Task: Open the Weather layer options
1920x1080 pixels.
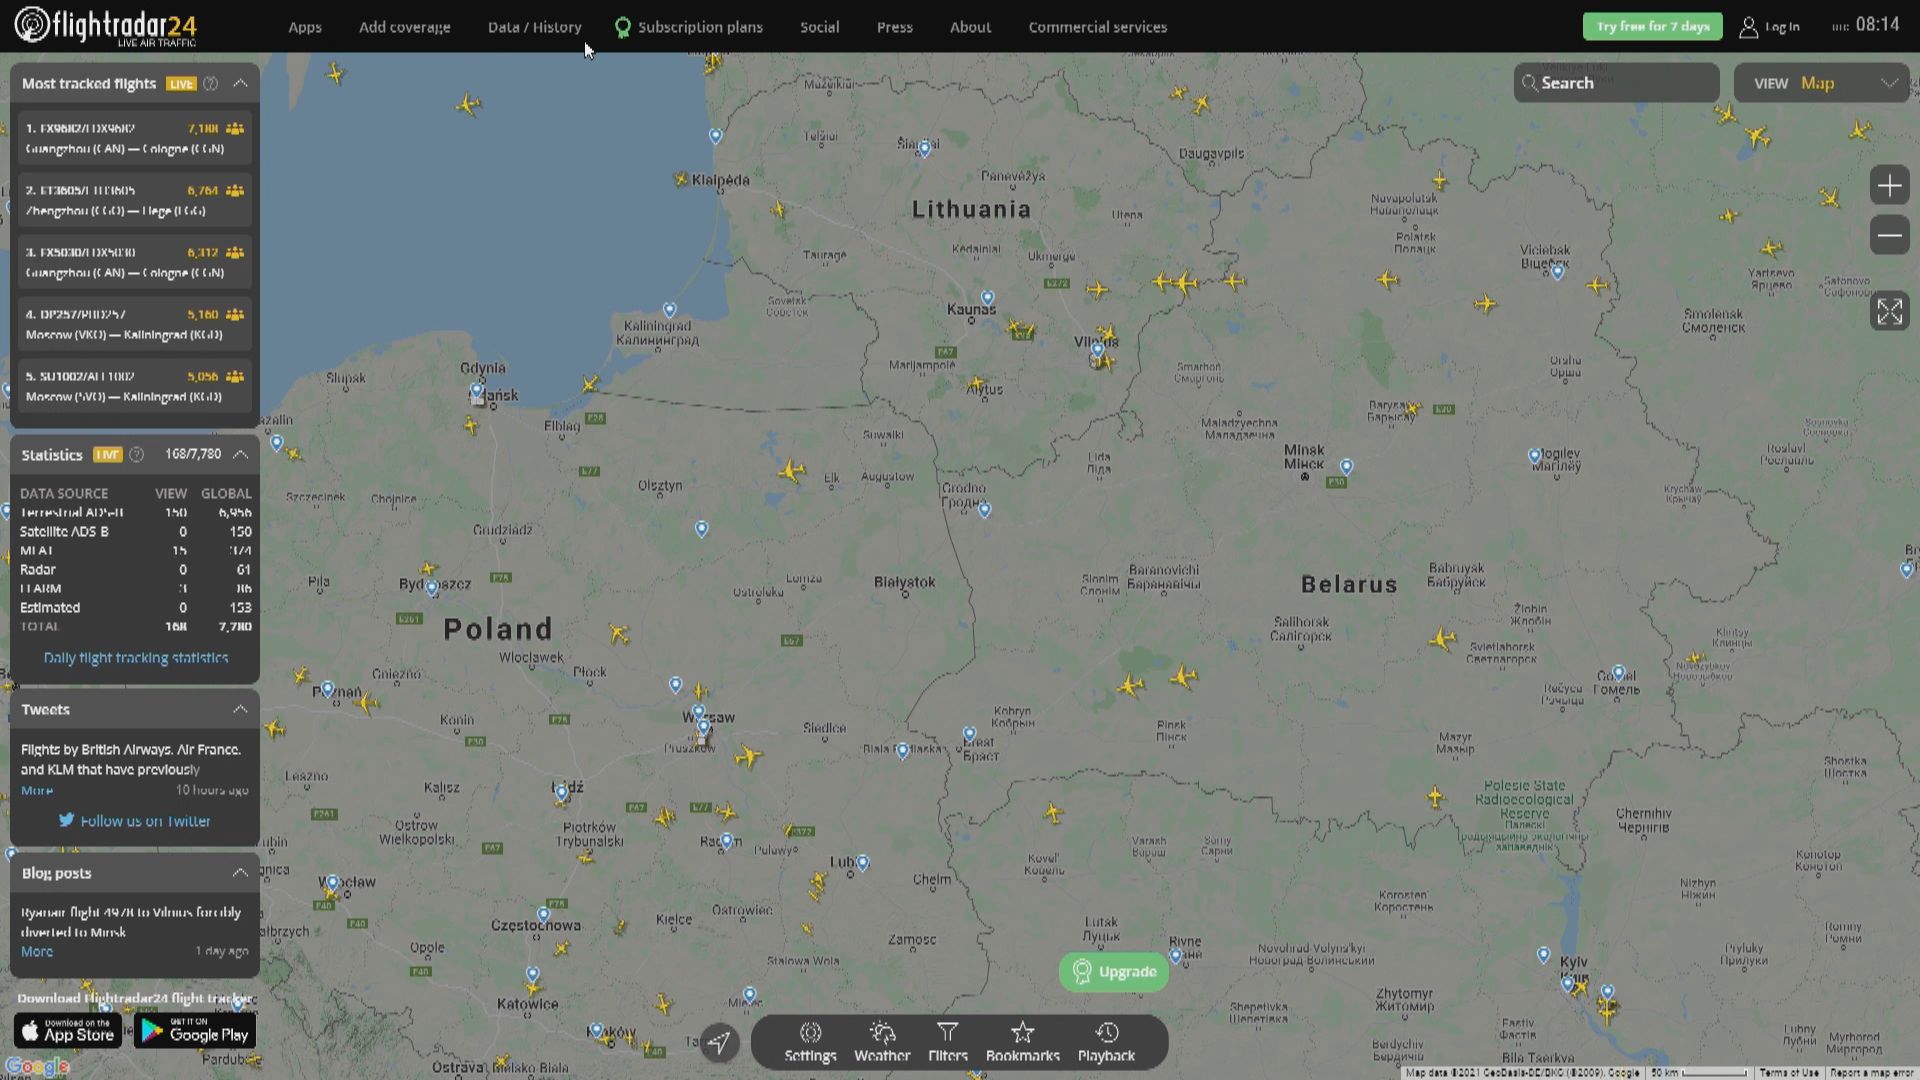Action: (882, 1042)
